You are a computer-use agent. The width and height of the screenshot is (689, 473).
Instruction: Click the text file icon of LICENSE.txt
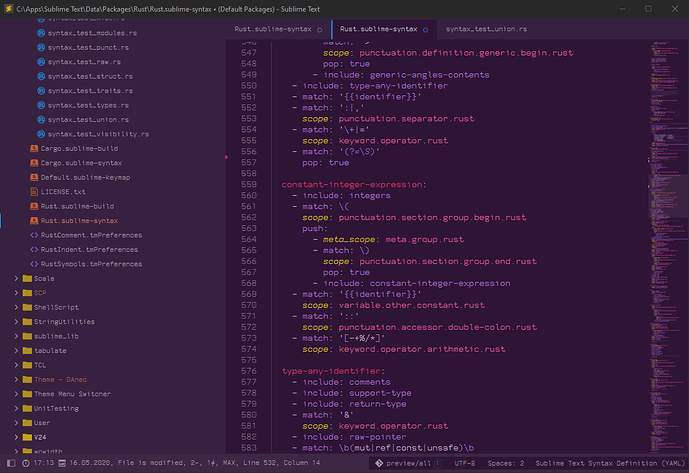click(34, 192)
